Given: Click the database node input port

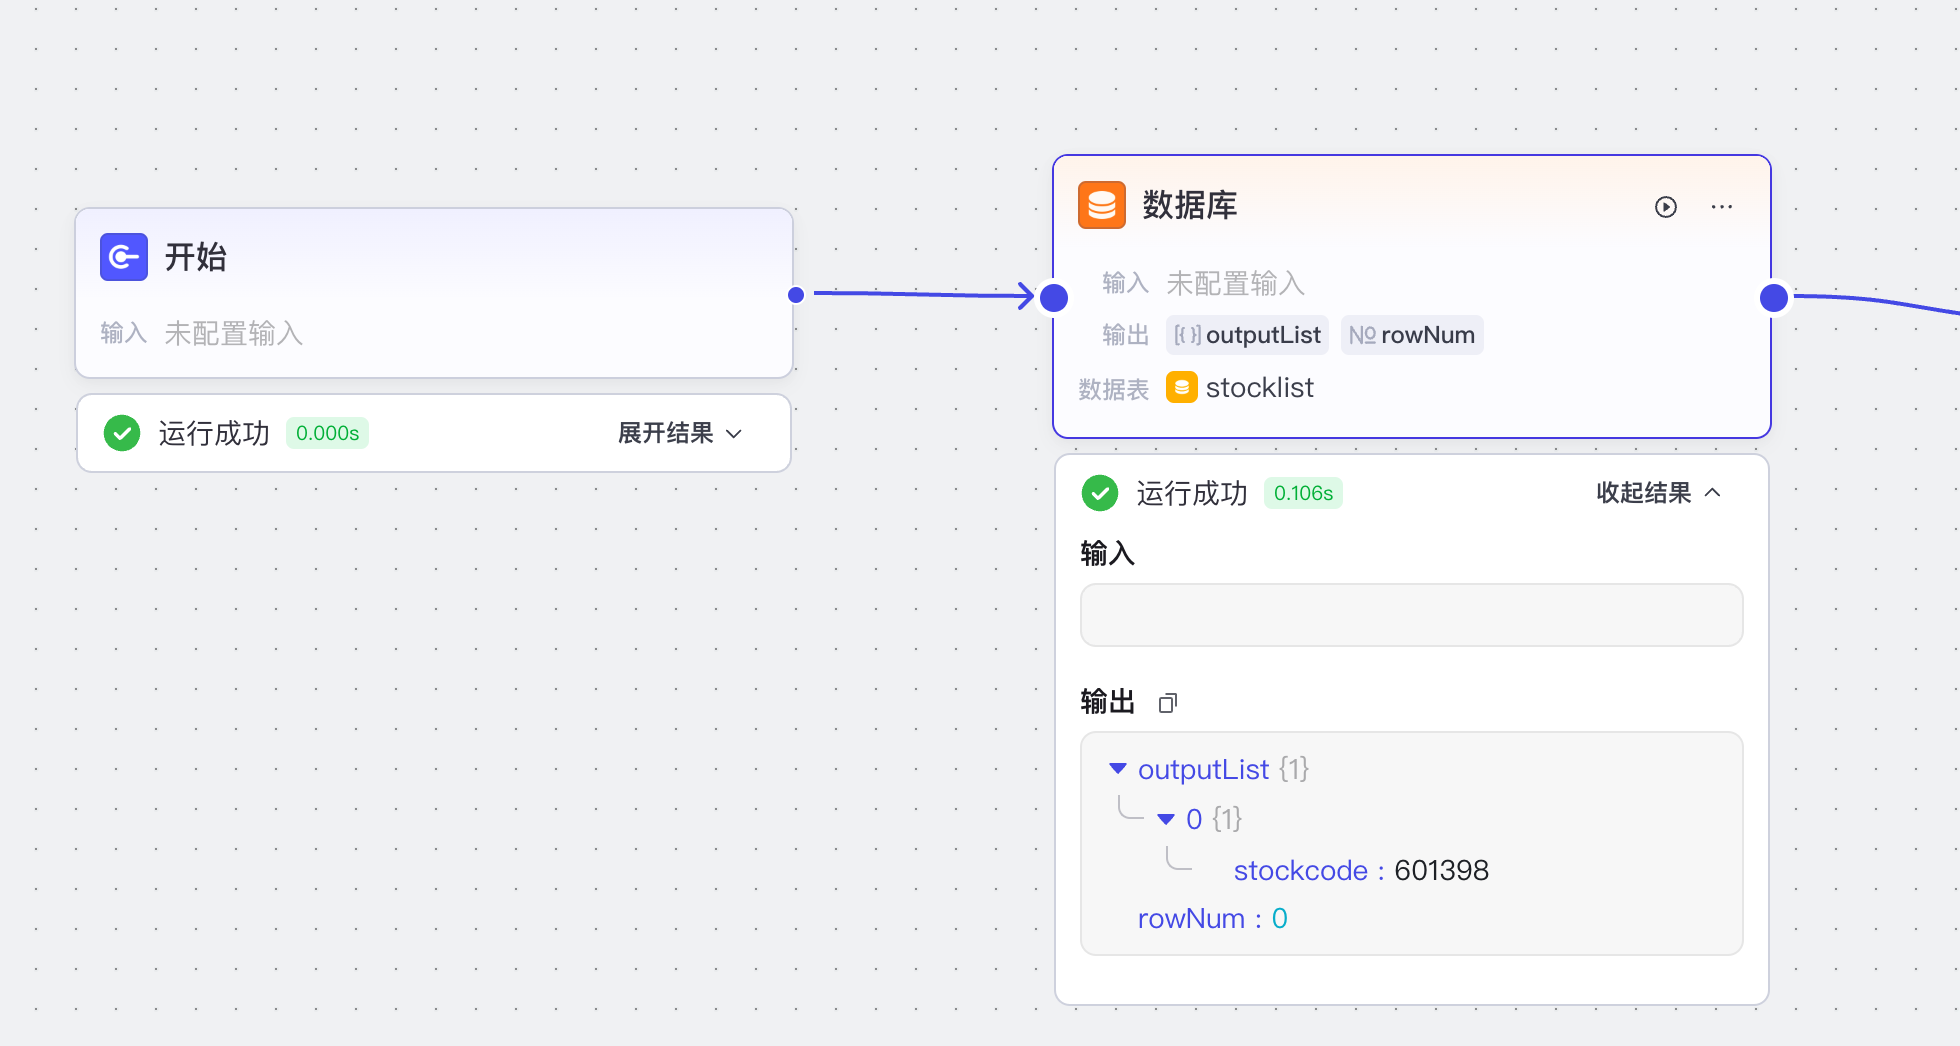Looking at the screenshot, I should pyautogui.click(x=1054, y=297).
